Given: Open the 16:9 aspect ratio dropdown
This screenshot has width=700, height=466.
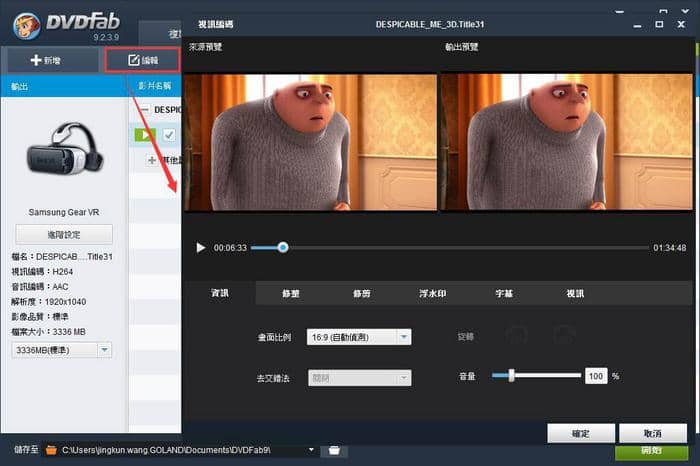Looking at the screenshot, I should click(359, 337).
